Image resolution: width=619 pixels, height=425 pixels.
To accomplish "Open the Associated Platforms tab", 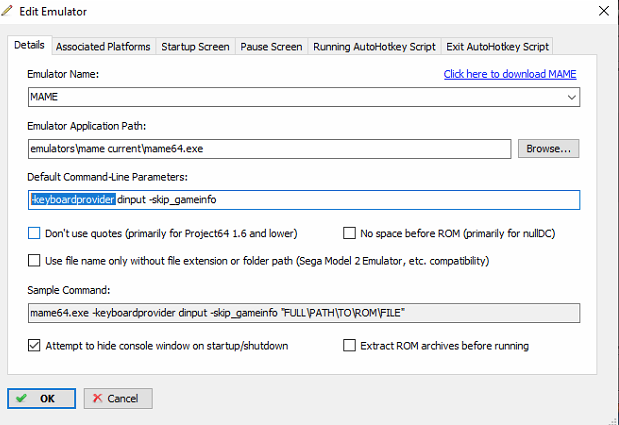I will [103, 47].
